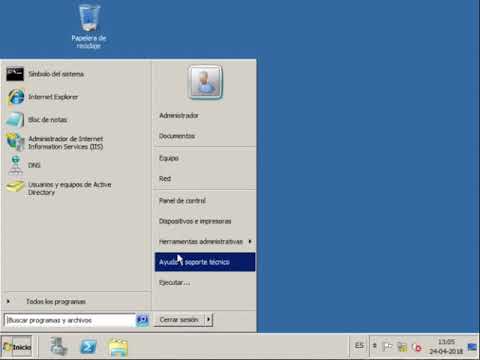Click the Símbolo del sistema label

click(56, 74)
